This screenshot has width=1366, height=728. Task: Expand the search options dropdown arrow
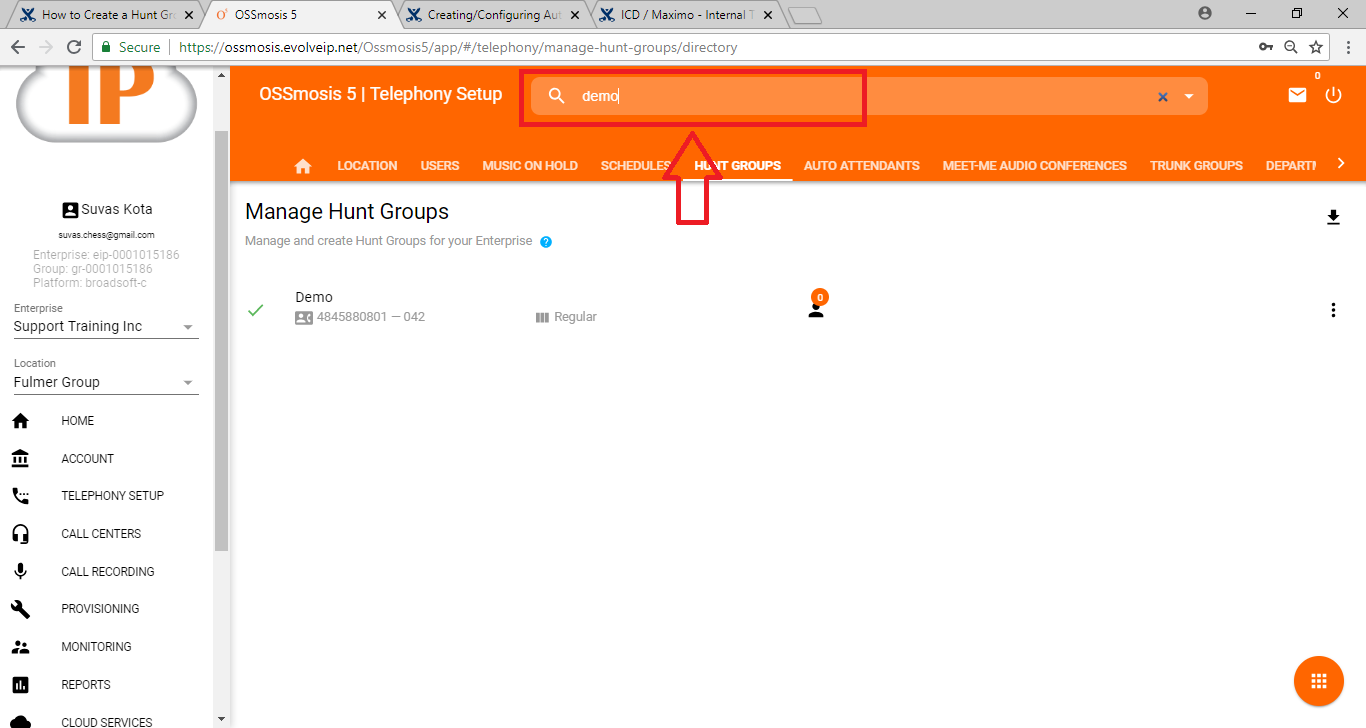(1189, 97)
